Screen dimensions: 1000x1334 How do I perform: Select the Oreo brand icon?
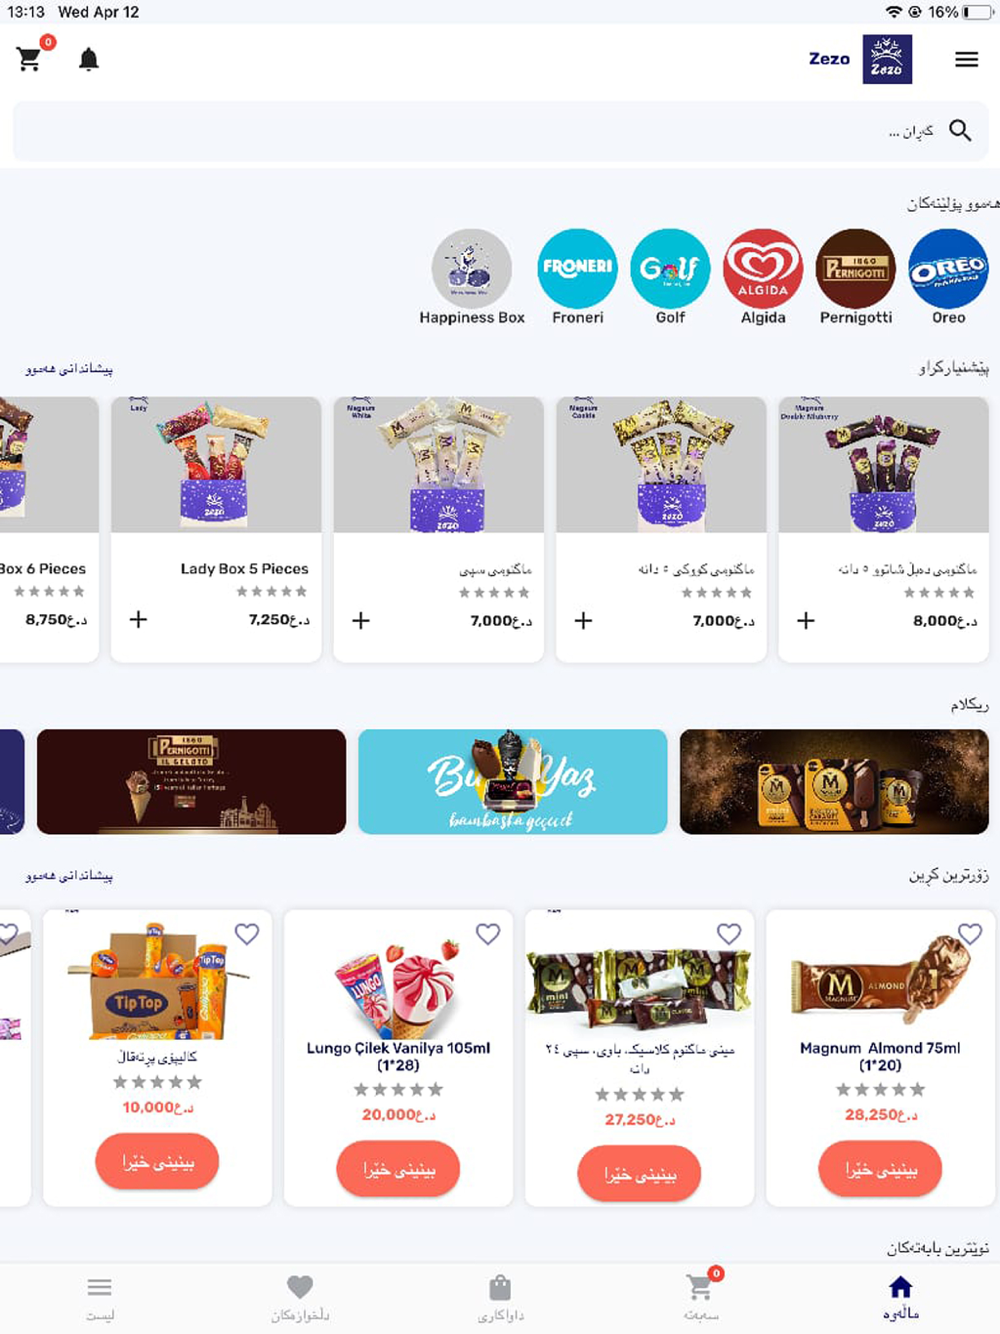pos(948,269)
